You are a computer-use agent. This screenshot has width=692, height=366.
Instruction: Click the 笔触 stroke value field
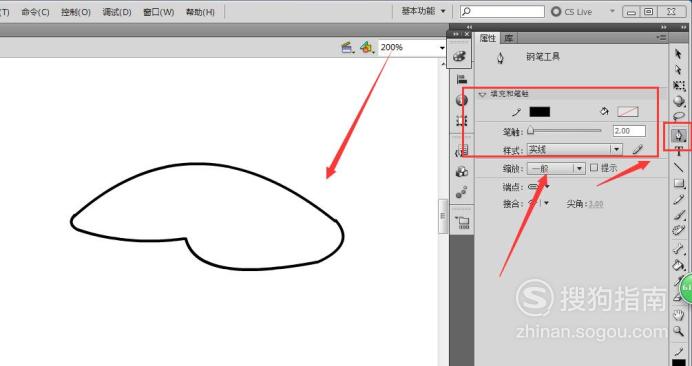629,131
